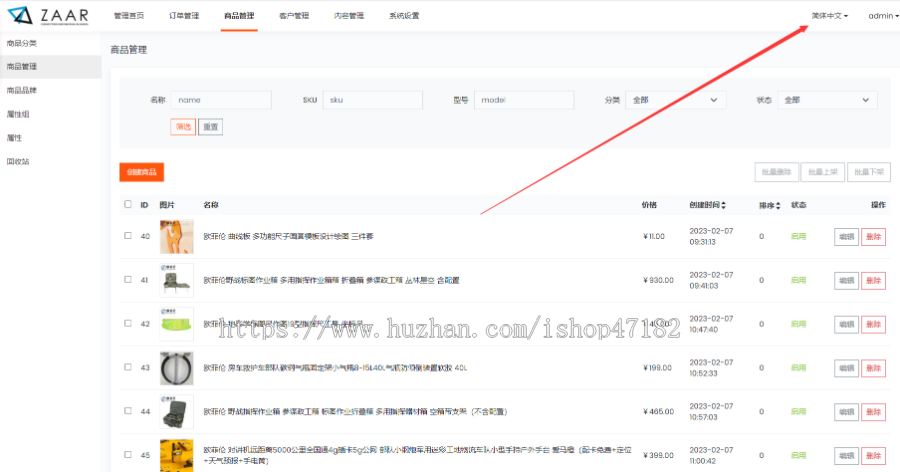
Task: Delete product ID 43
Action: pyautogui.click(x=874, y=368)
